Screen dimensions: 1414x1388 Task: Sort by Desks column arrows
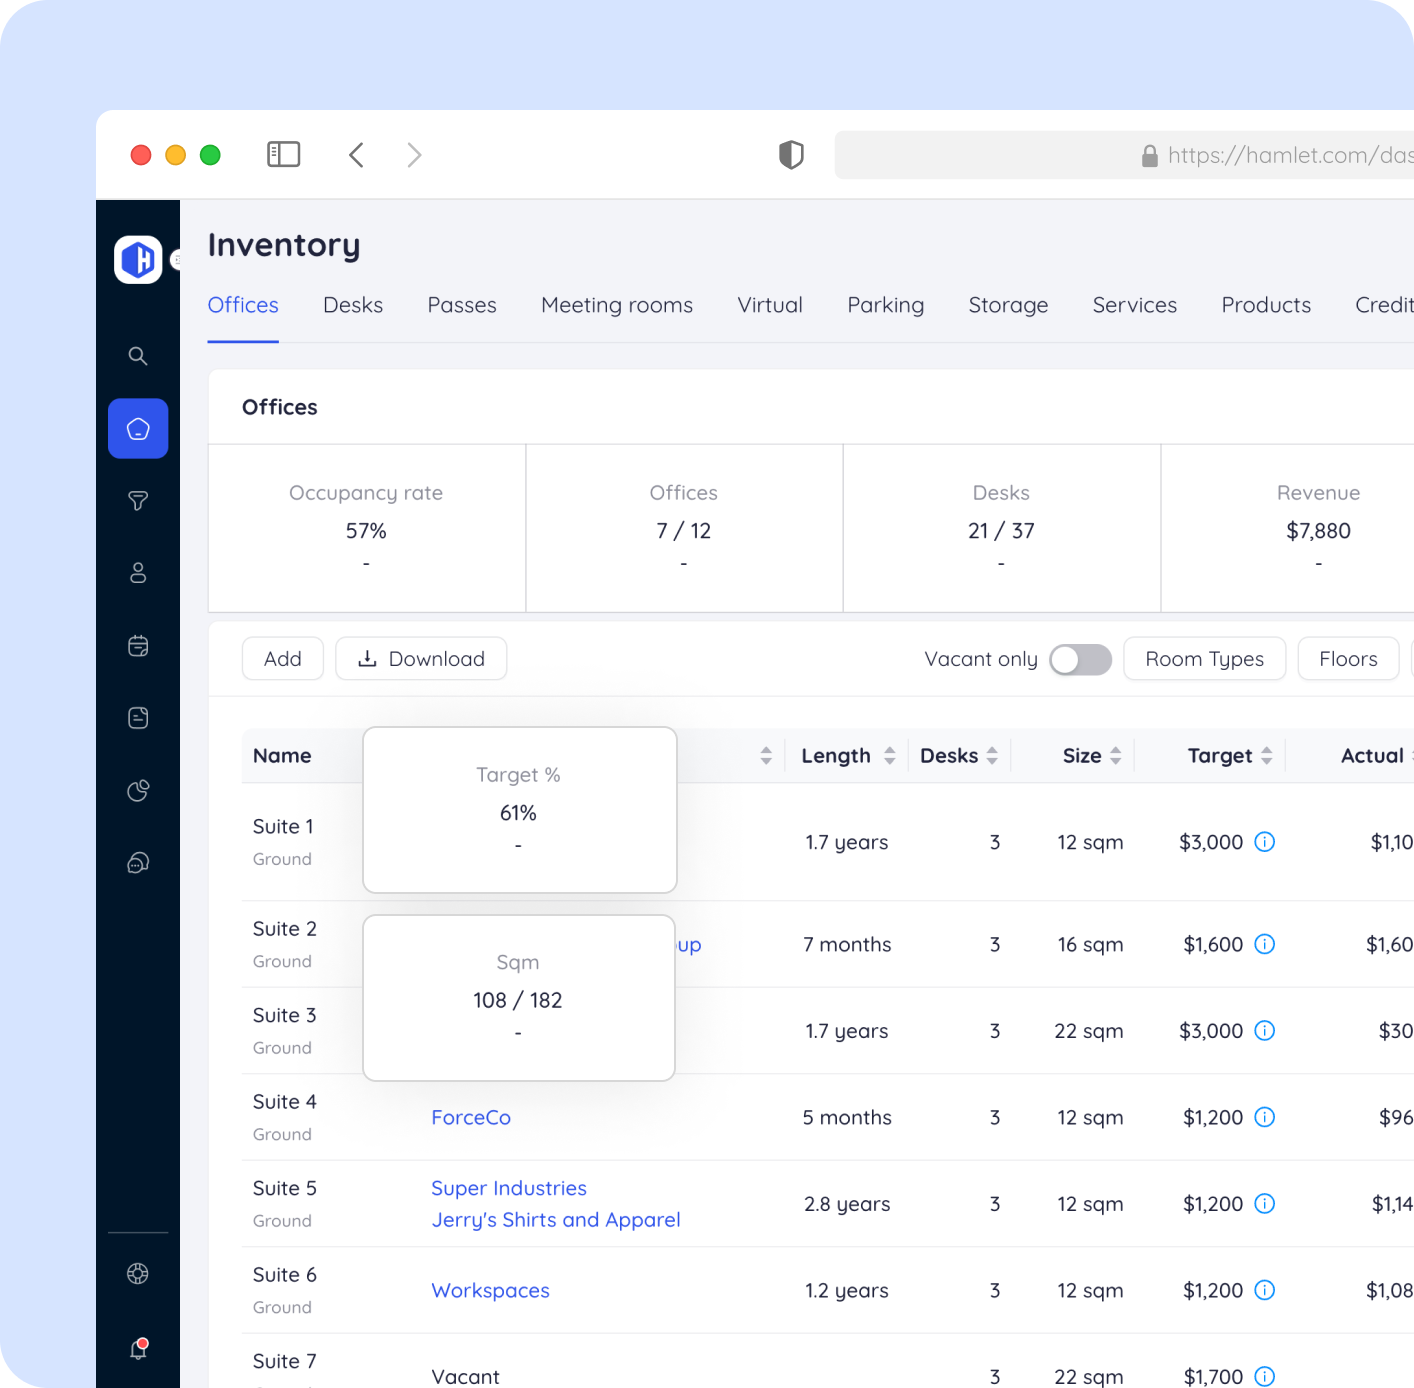pyautogui.click(x=992, y=756)
